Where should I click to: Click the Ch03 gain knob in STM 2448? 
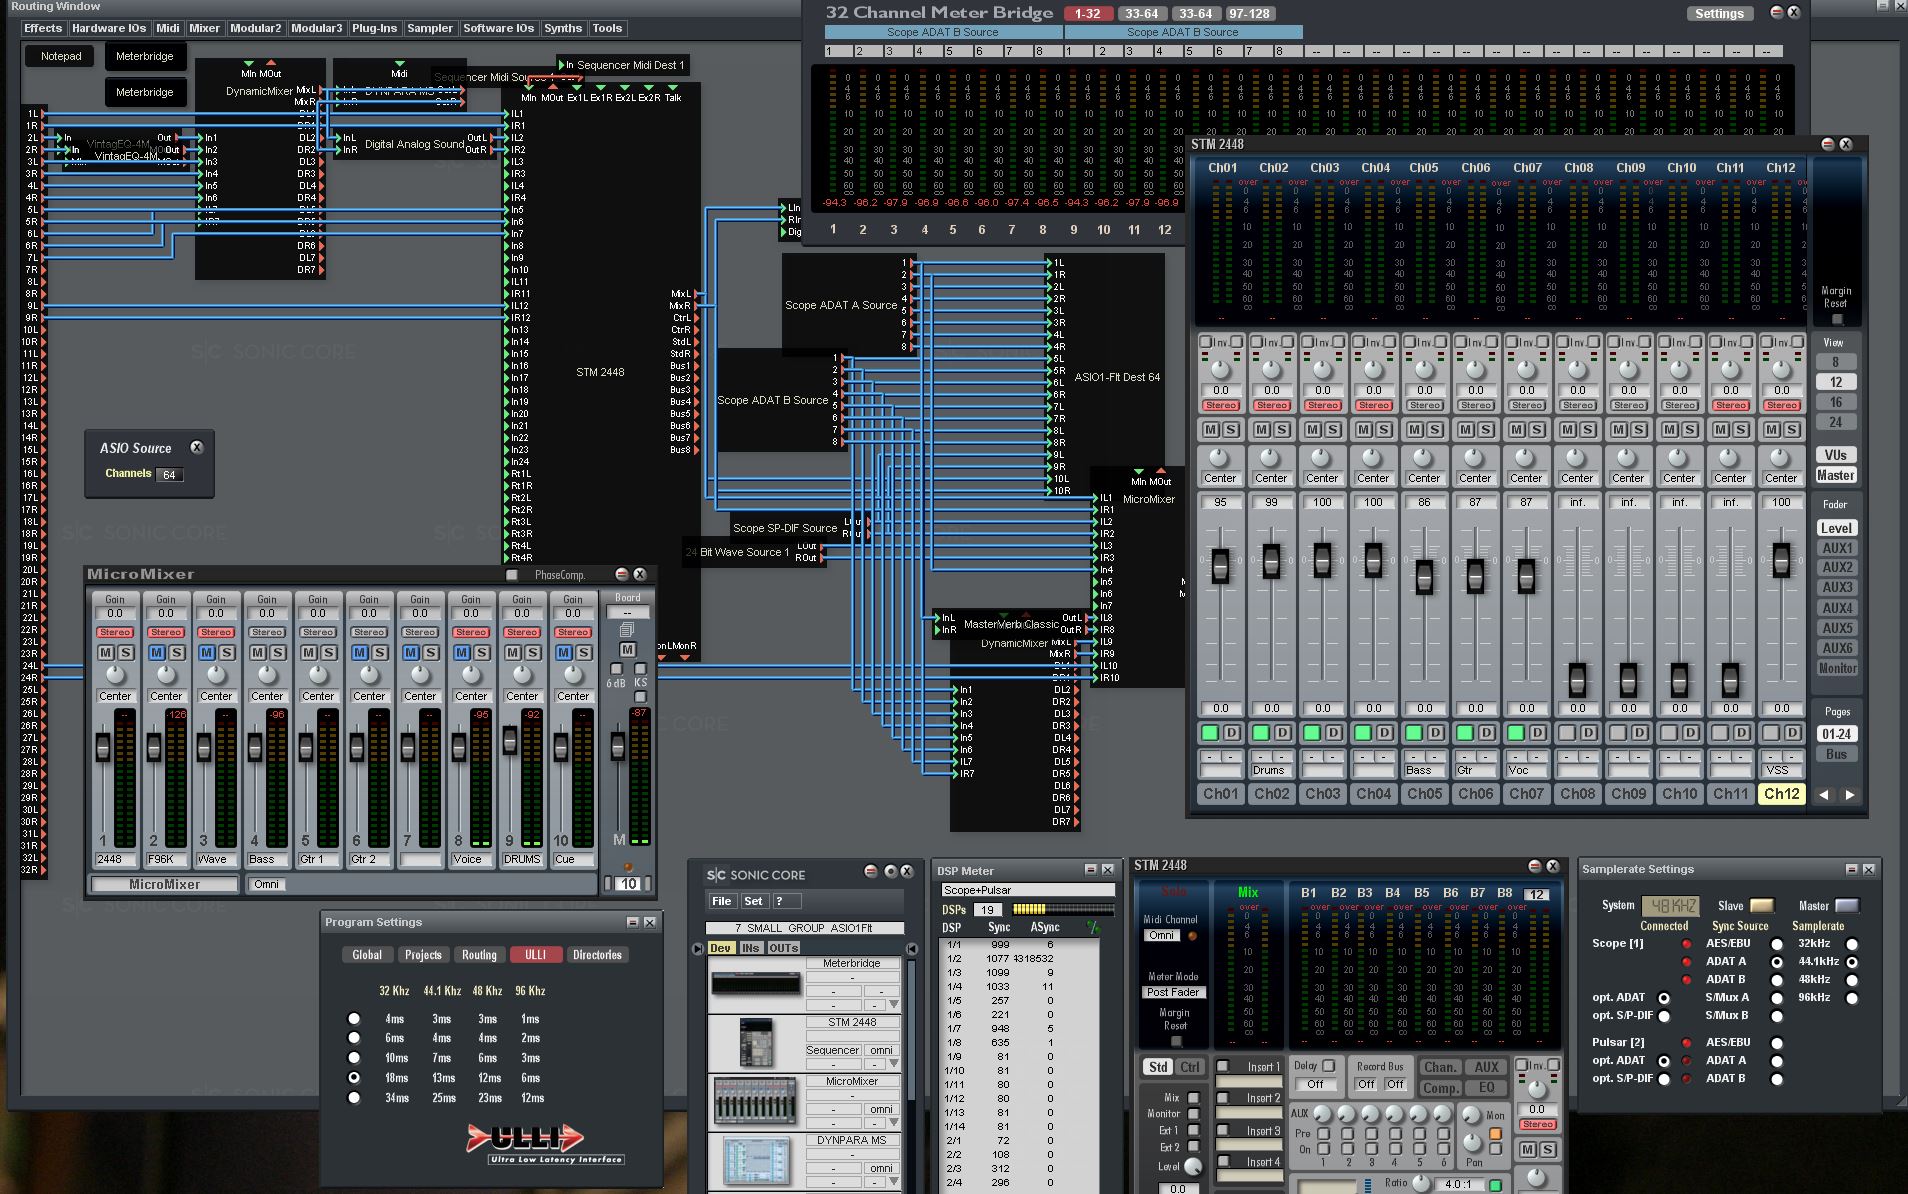click(1322, 369)
